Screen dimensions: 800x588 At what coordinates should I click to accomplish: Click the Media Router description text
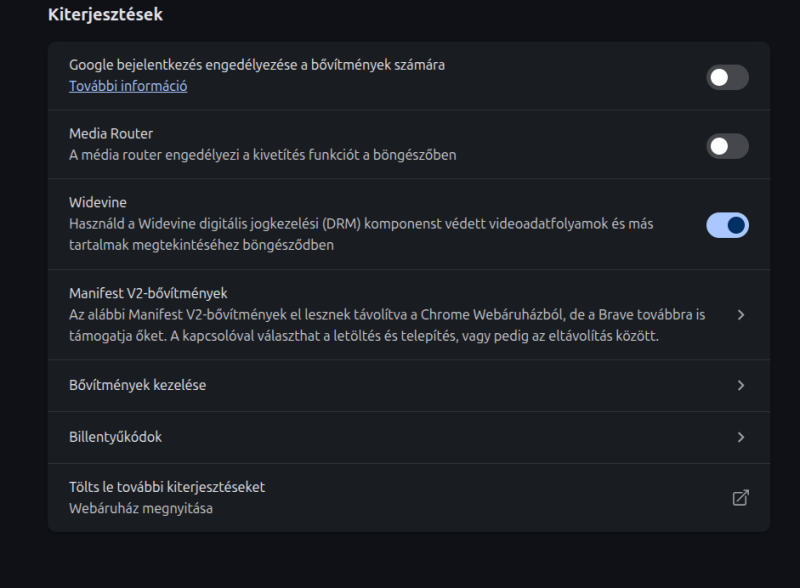click(x=263, y=155)
